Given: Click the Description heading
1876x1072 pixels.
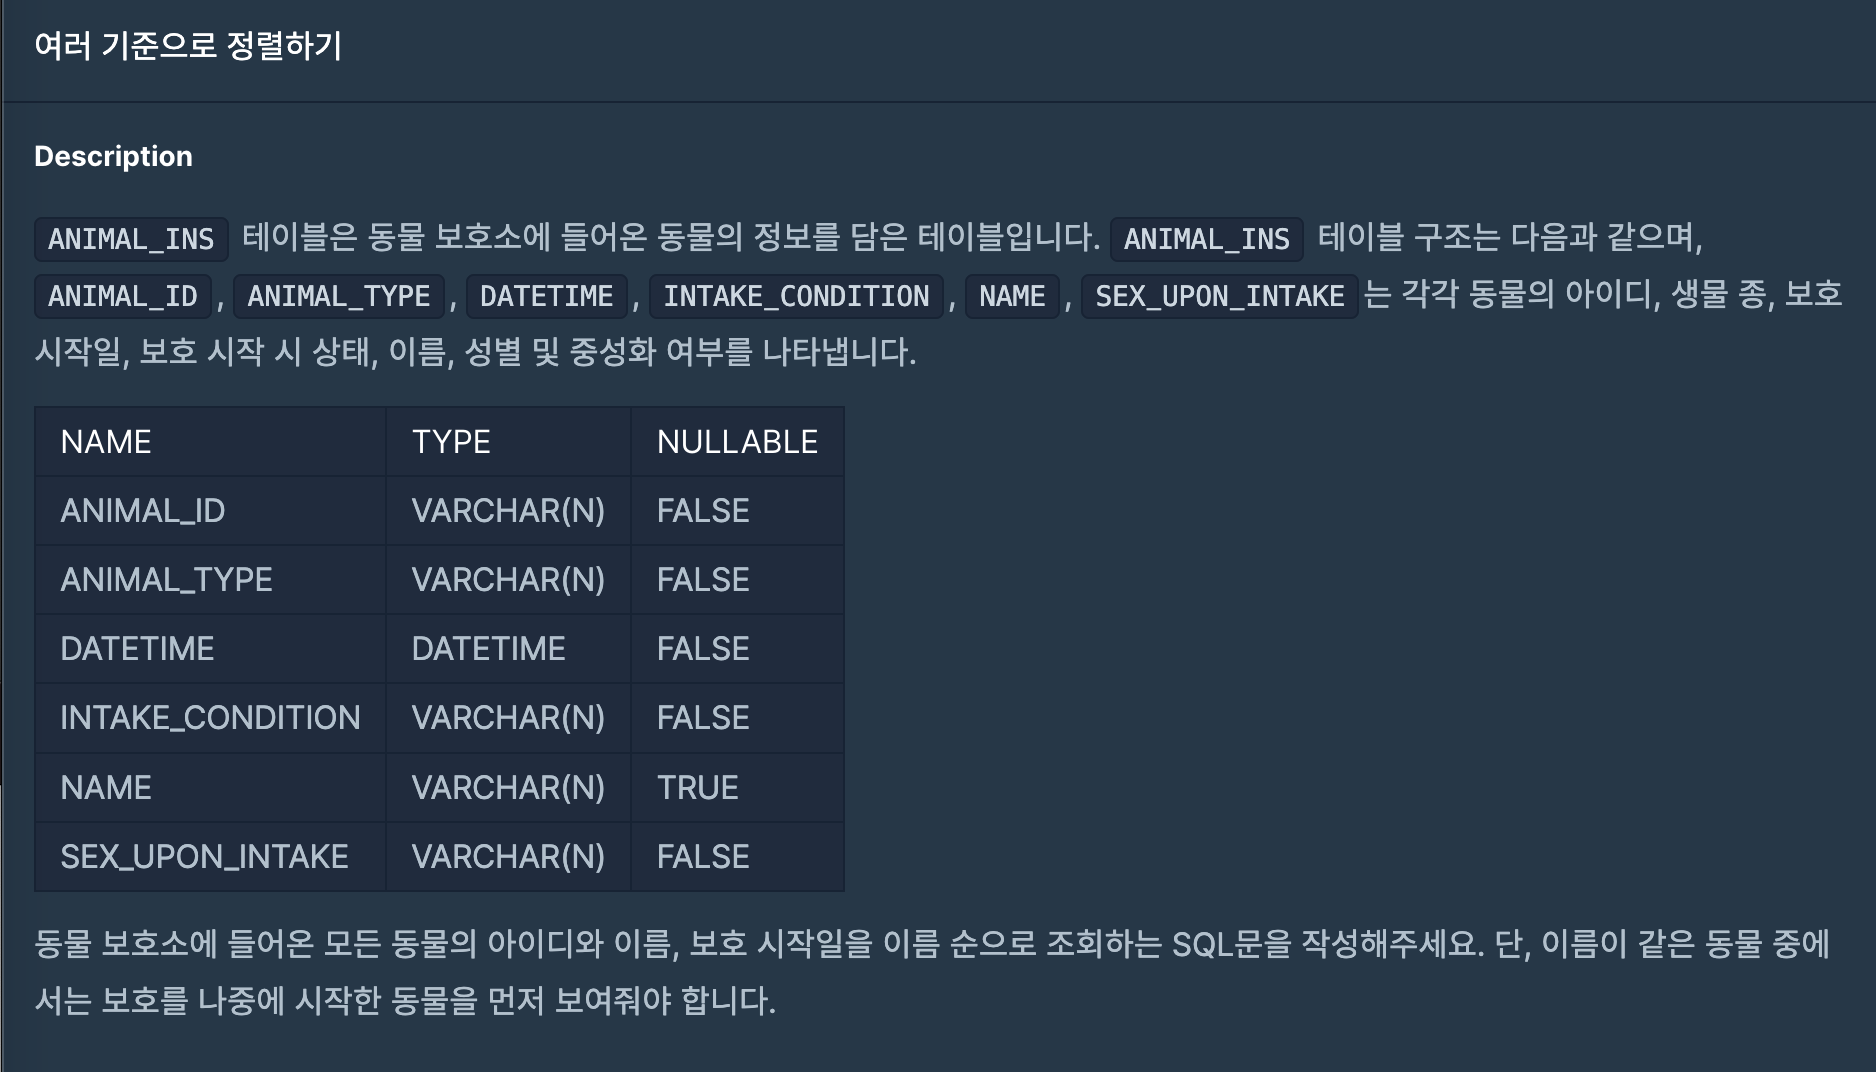Looking at the screenshot, I should [113, 156].
